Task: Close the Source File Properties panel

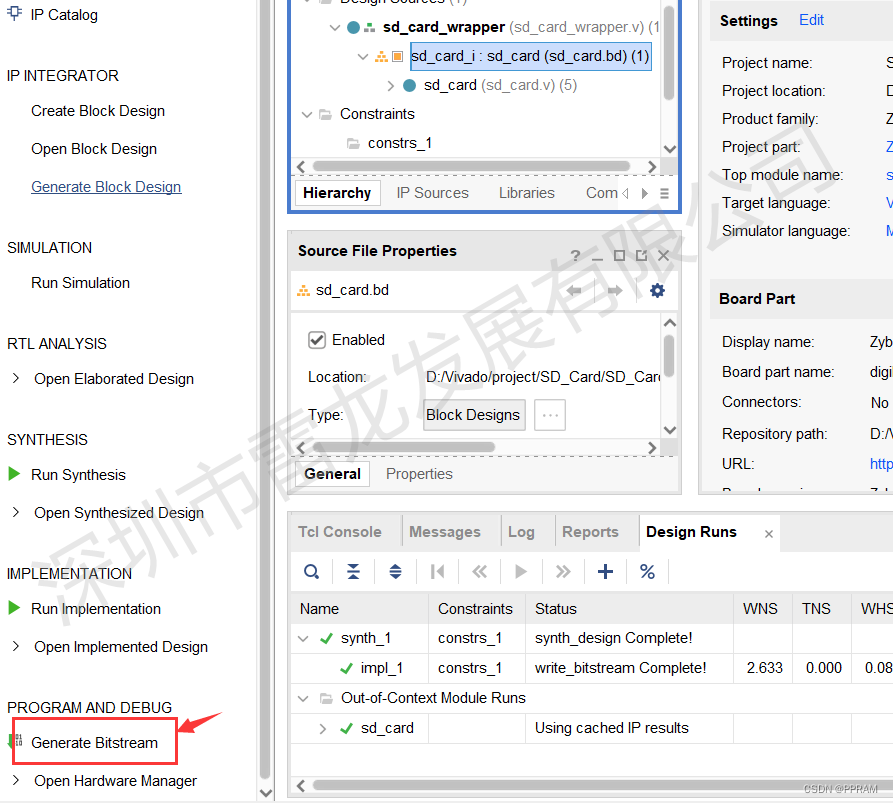Action: click(663, 256)
